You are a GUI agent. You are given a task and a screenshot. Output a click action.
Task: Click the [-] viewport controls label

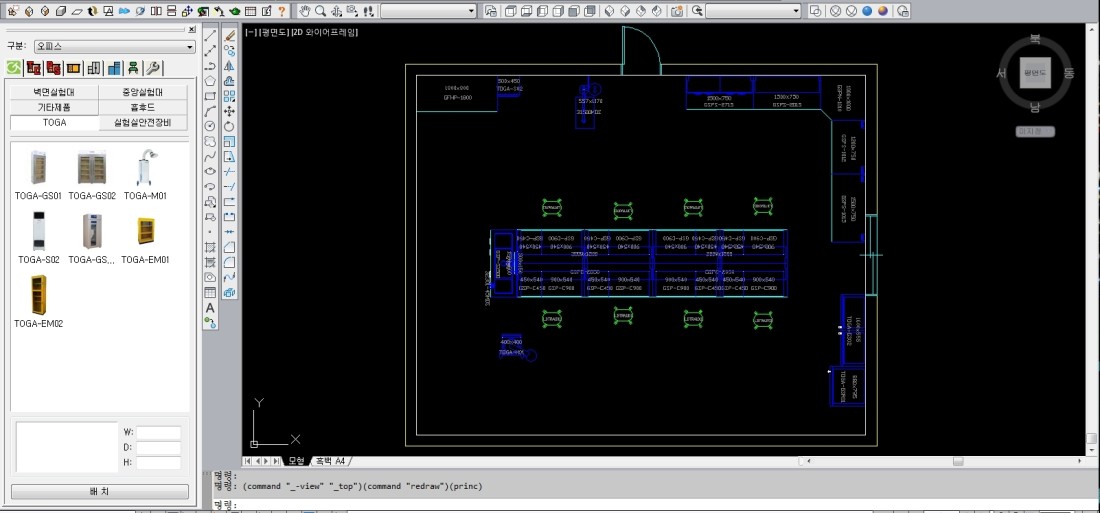click(250, 32)
